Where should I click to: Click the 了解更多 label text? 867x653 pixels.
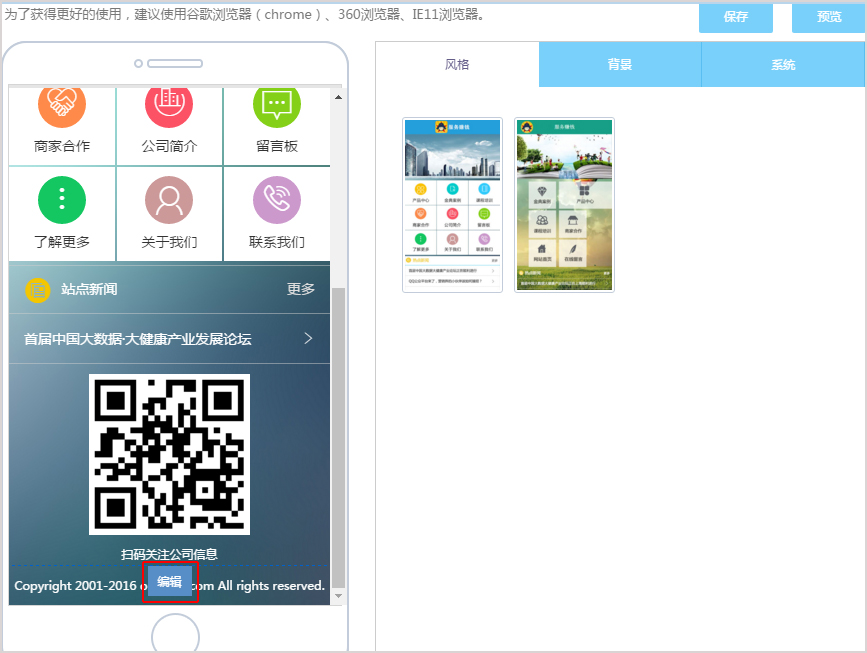62,242
